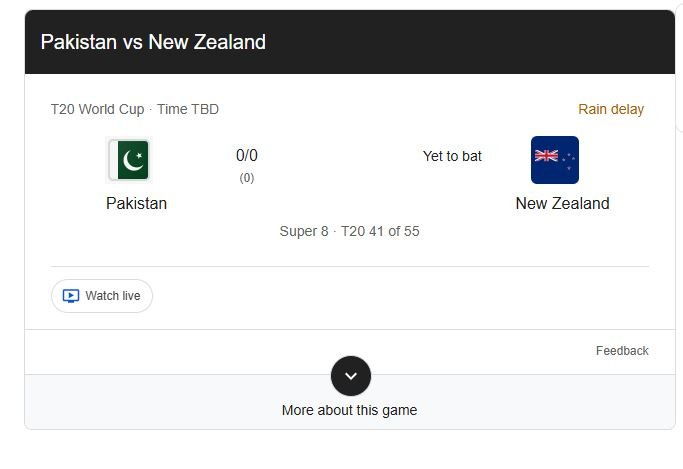Viewport: 683px width, 469px height.
Task: Click the (0) overs indicator
Action: coord(247,178)
